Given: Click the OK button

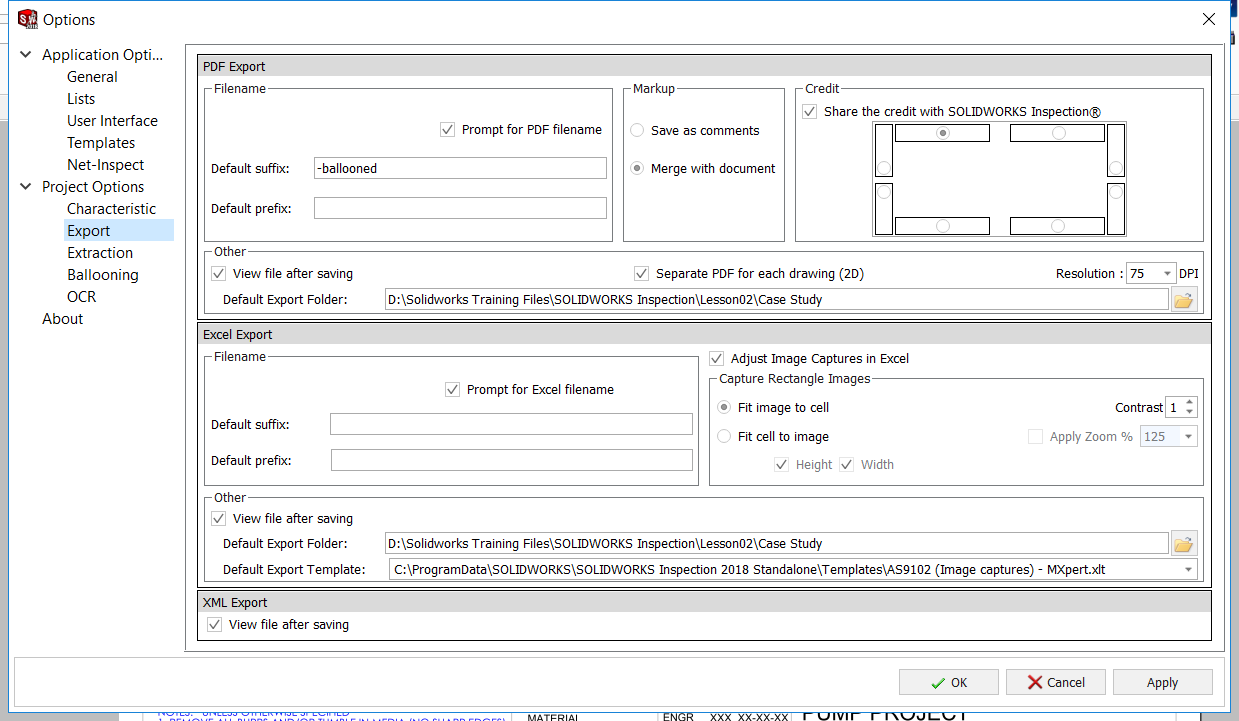Looking at the screenshot, I should [x=948, y=682].
